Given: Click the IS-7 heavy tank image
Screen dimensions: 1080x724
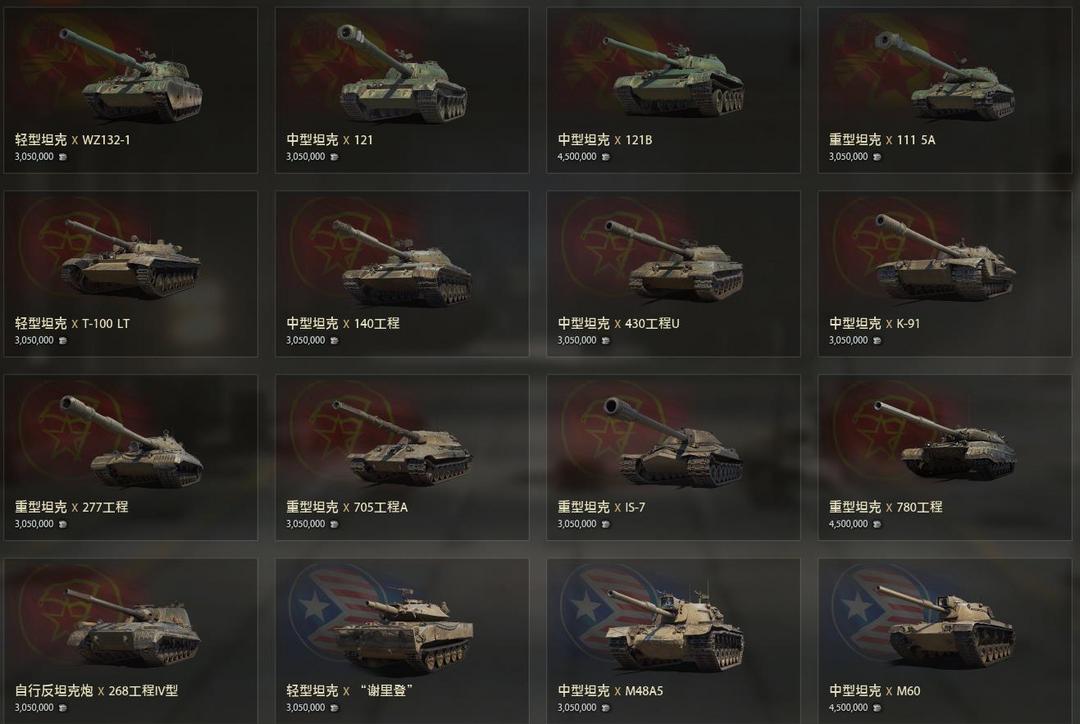Looking at the screenshot, I should [x=679, y=442].
